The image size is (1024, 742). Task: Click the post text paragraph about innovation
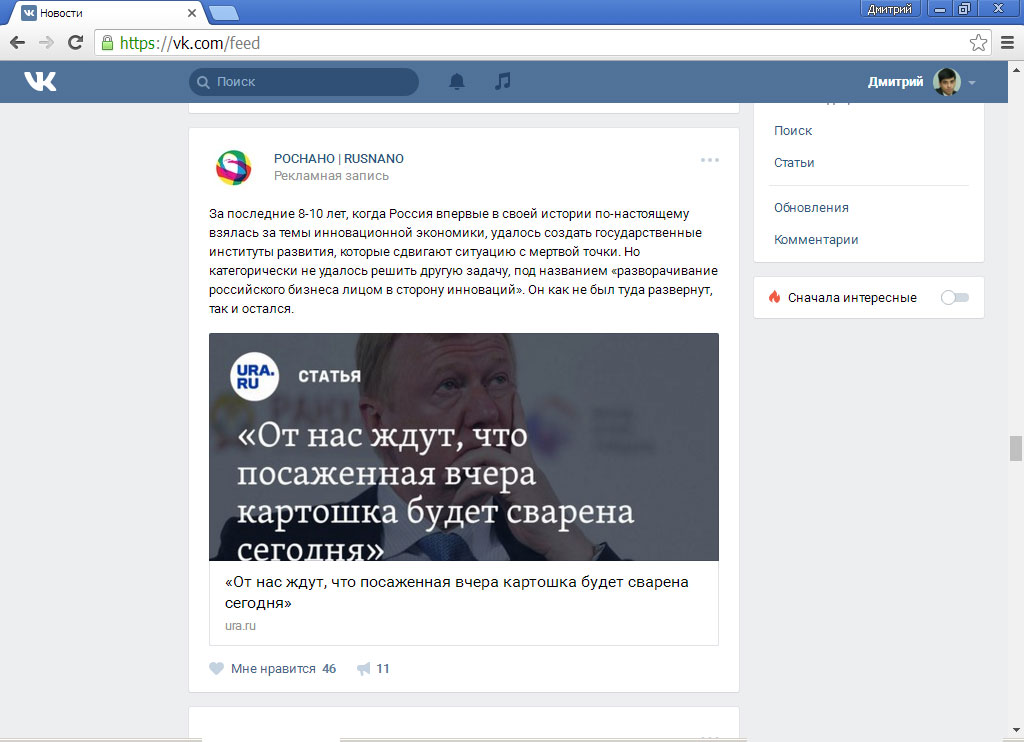coord(463,261)
